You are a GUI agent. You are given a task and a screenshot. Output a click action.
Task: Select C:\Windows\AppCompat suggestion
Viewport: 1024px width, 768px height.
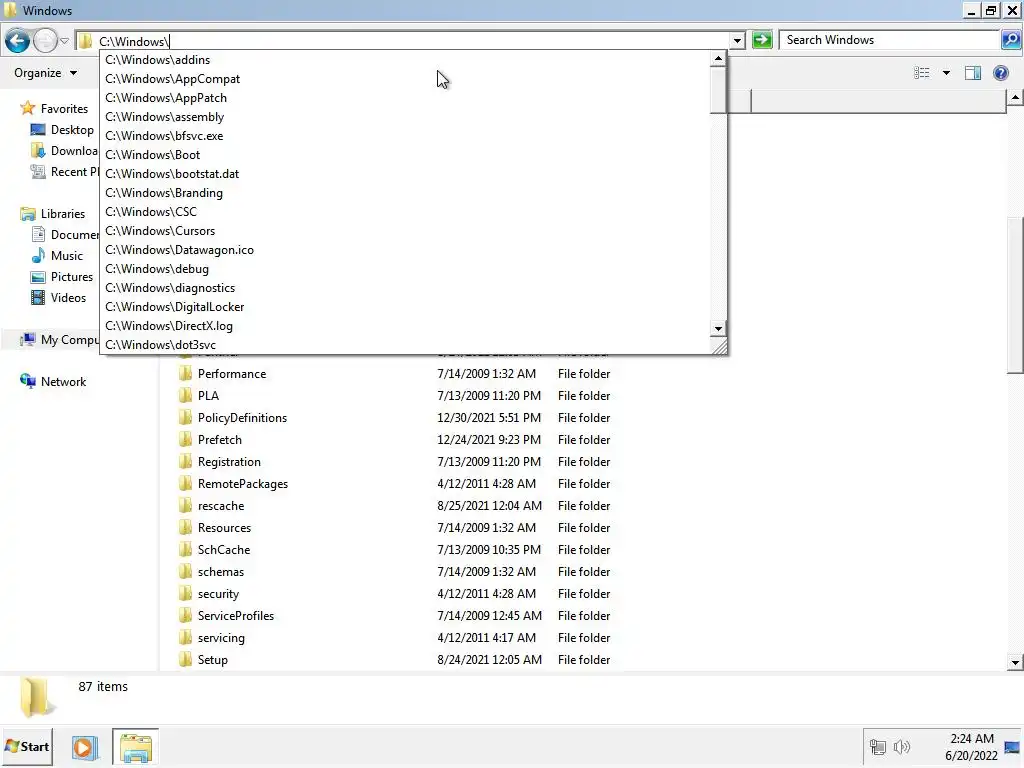click(405, 78)
